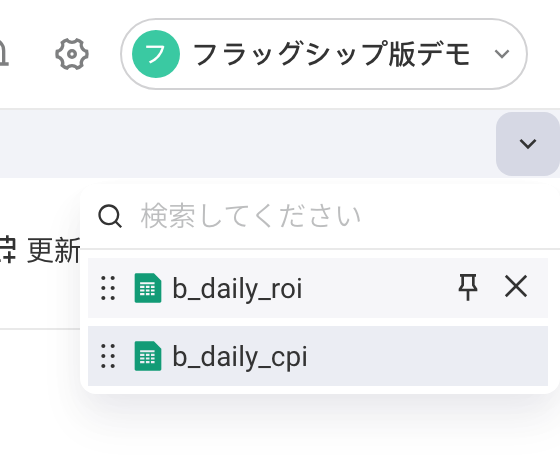Select the b_daily_roi list entry
560x474 pixels.
coord(318,288)
